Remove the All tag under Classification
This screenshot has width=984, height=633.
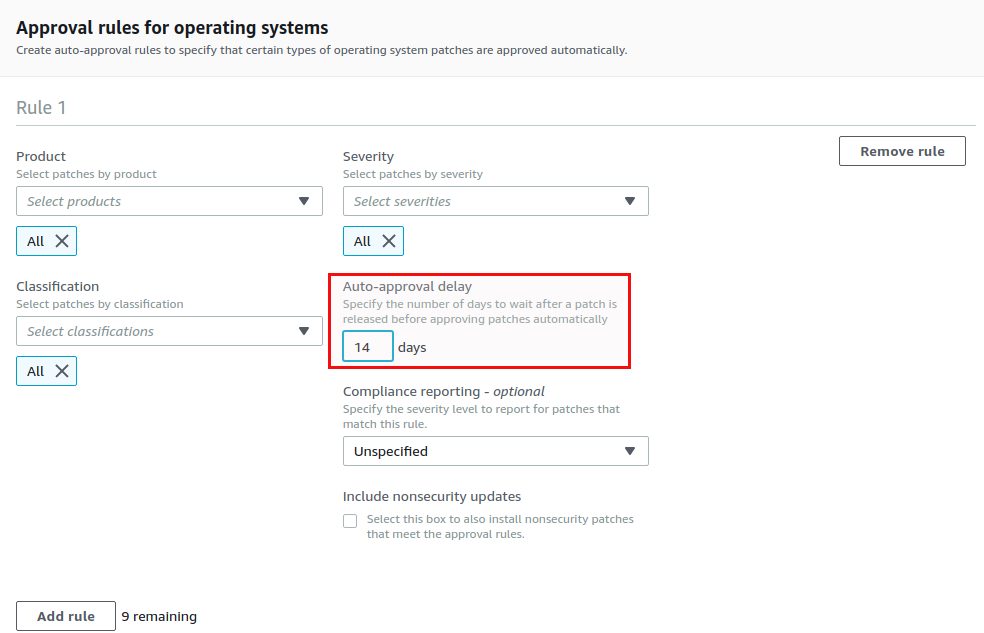(x=62, y=371)
